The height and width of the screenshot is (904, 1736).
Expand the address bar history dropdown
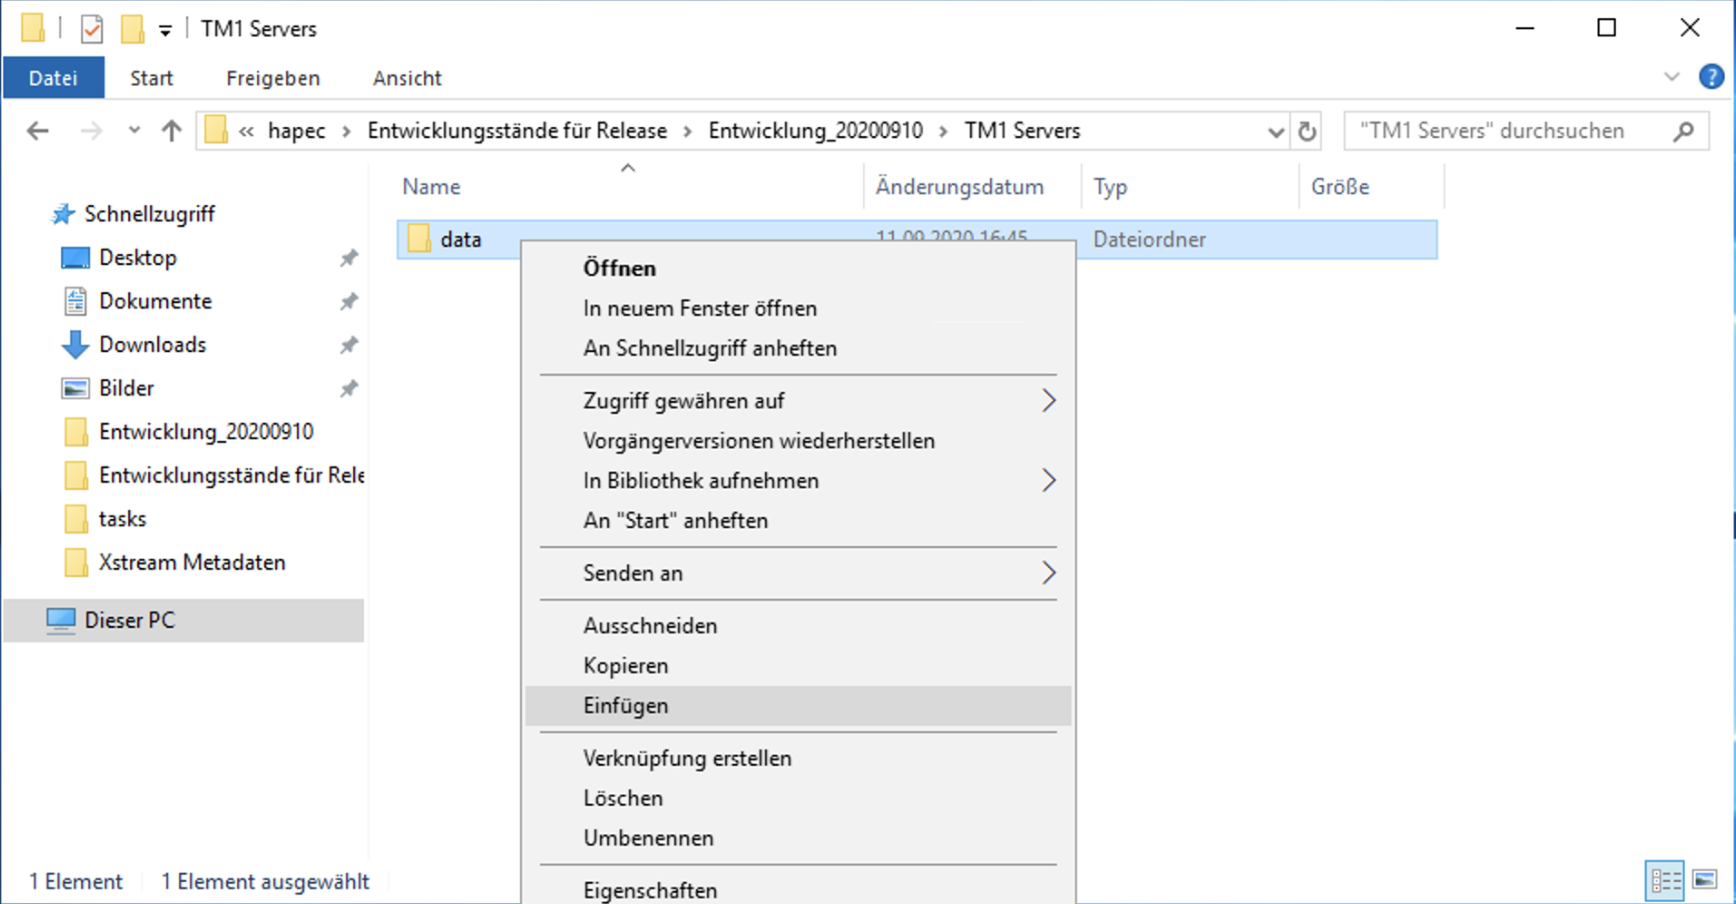pos(1275,131)
